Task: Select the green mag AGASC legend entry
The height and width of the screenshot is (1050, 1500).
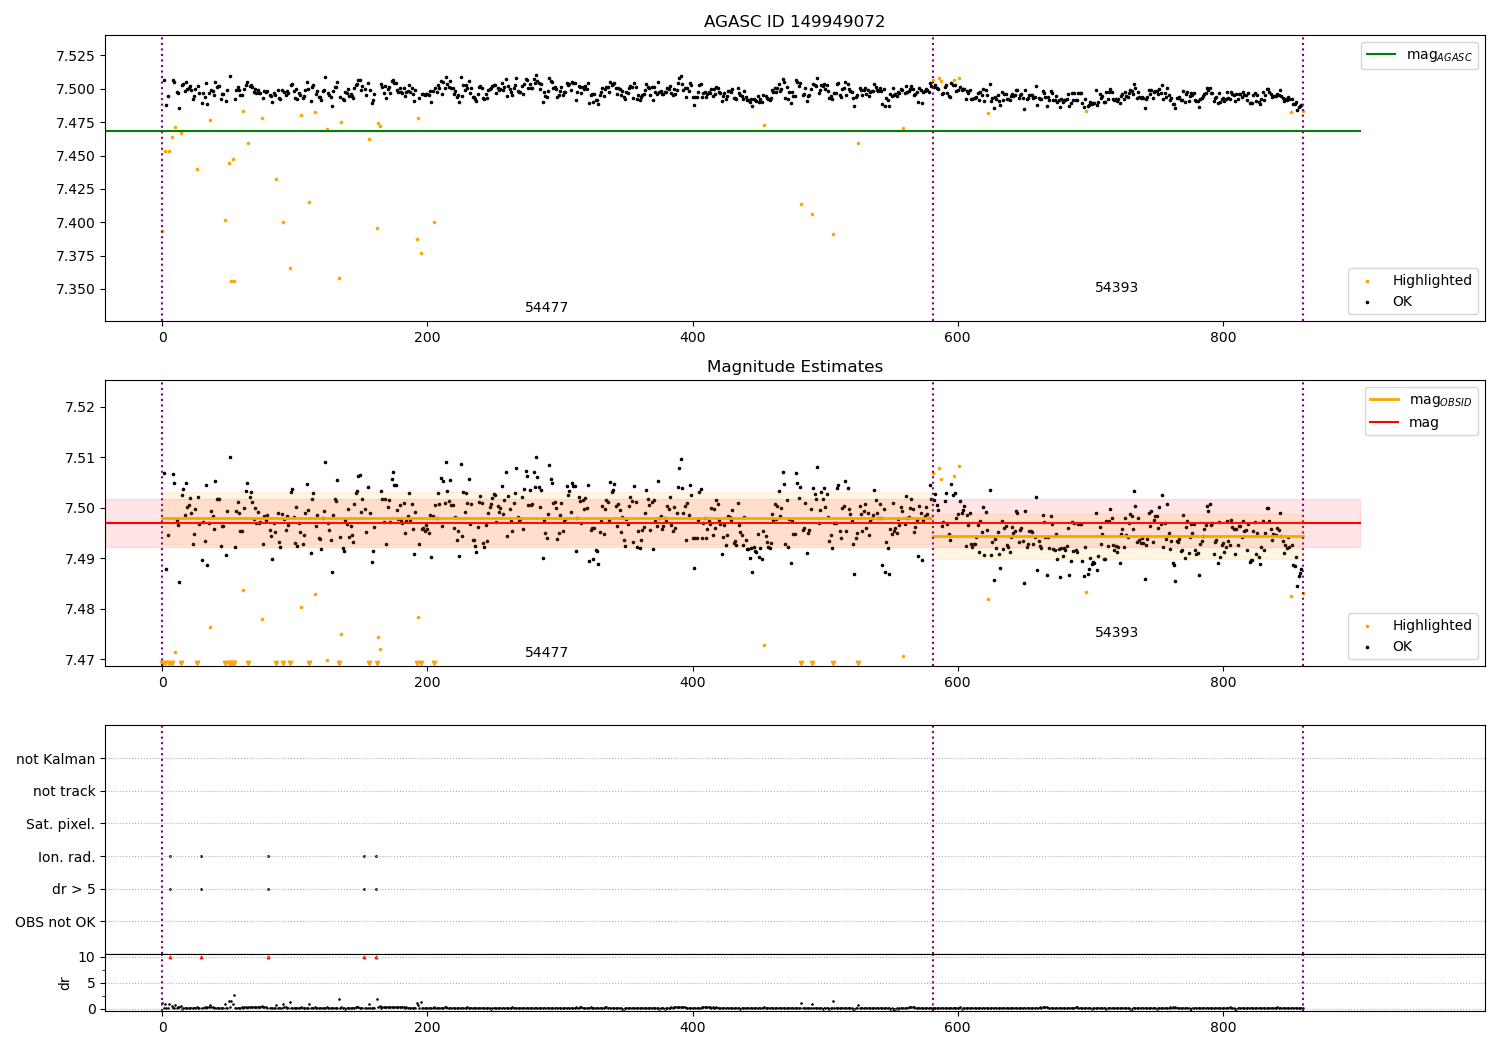Action: [x=1419, y=55]
